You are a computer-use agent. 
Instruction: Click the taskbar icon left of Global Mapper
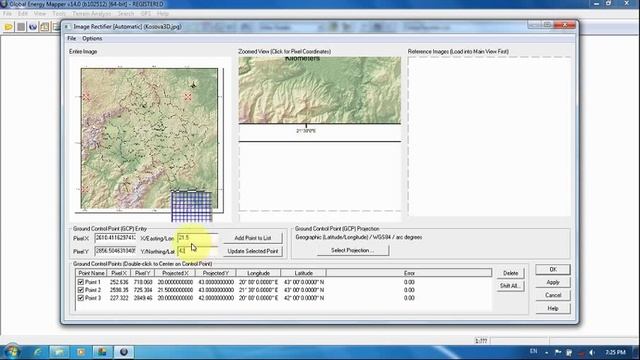(x=102, y=352)
